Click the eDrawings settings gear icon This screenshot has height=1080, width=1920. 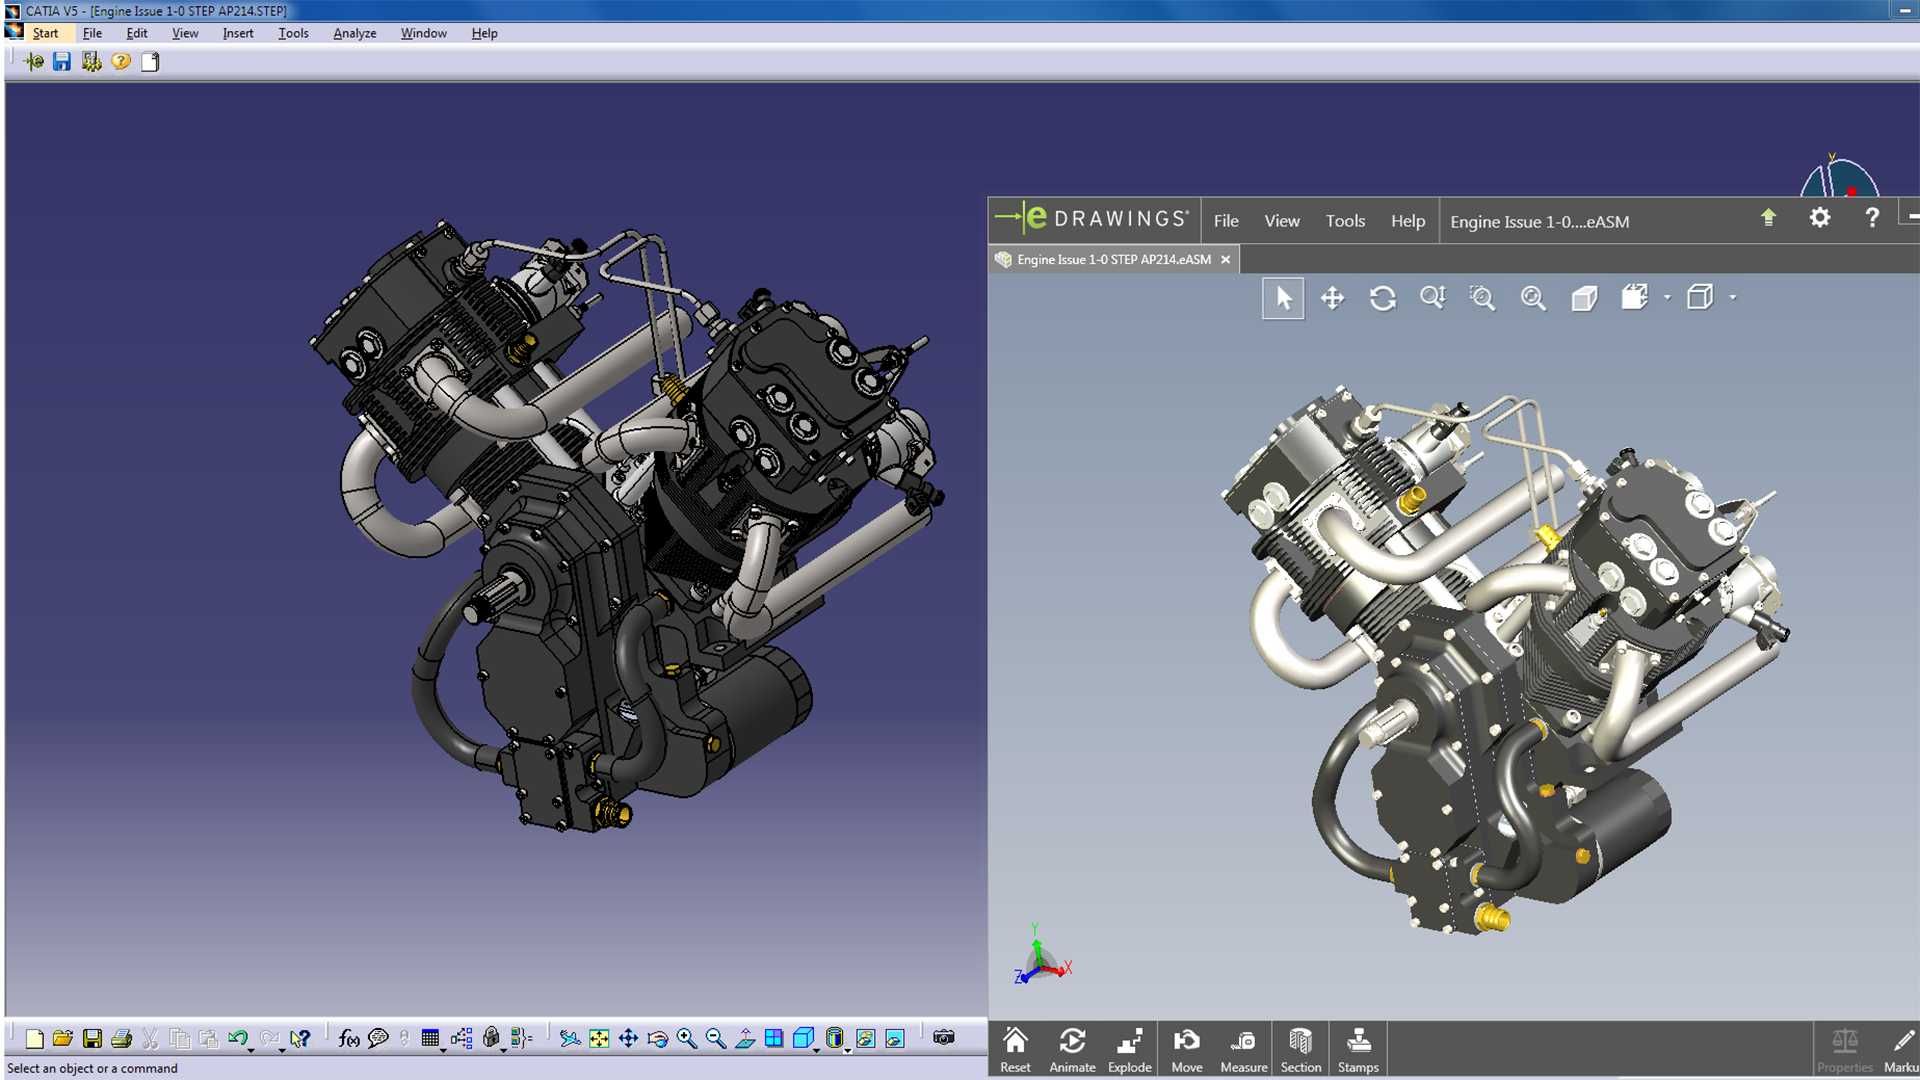(1821, 218)
